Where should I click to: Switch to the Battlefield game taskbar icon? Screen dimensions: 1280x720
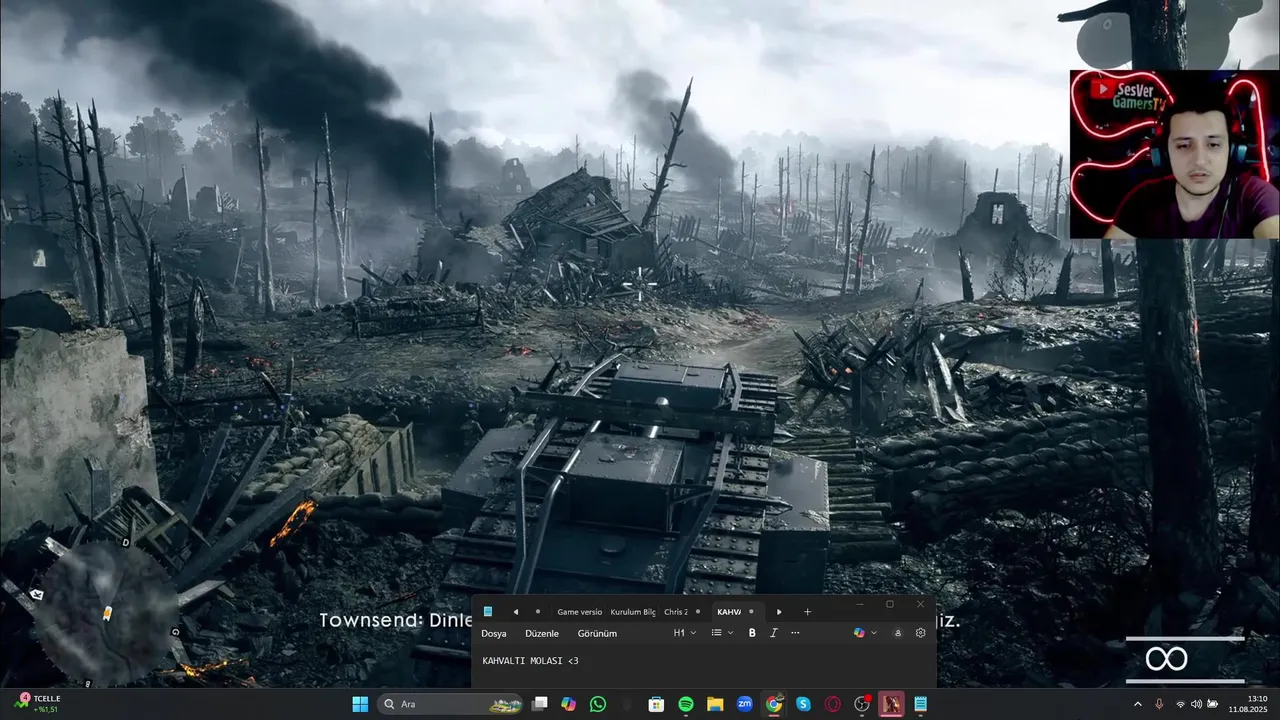(x=891, y=704)
